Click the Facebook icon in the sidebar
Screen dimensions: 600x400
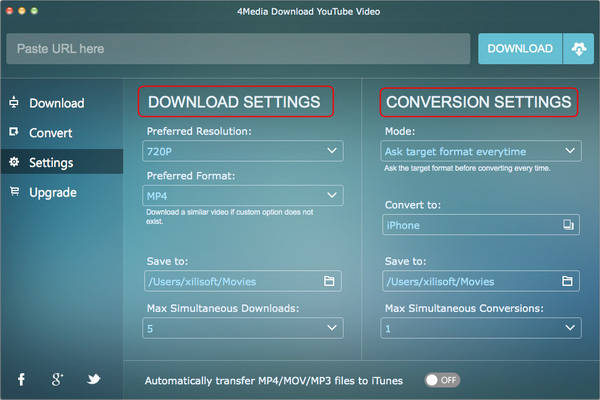19,379
